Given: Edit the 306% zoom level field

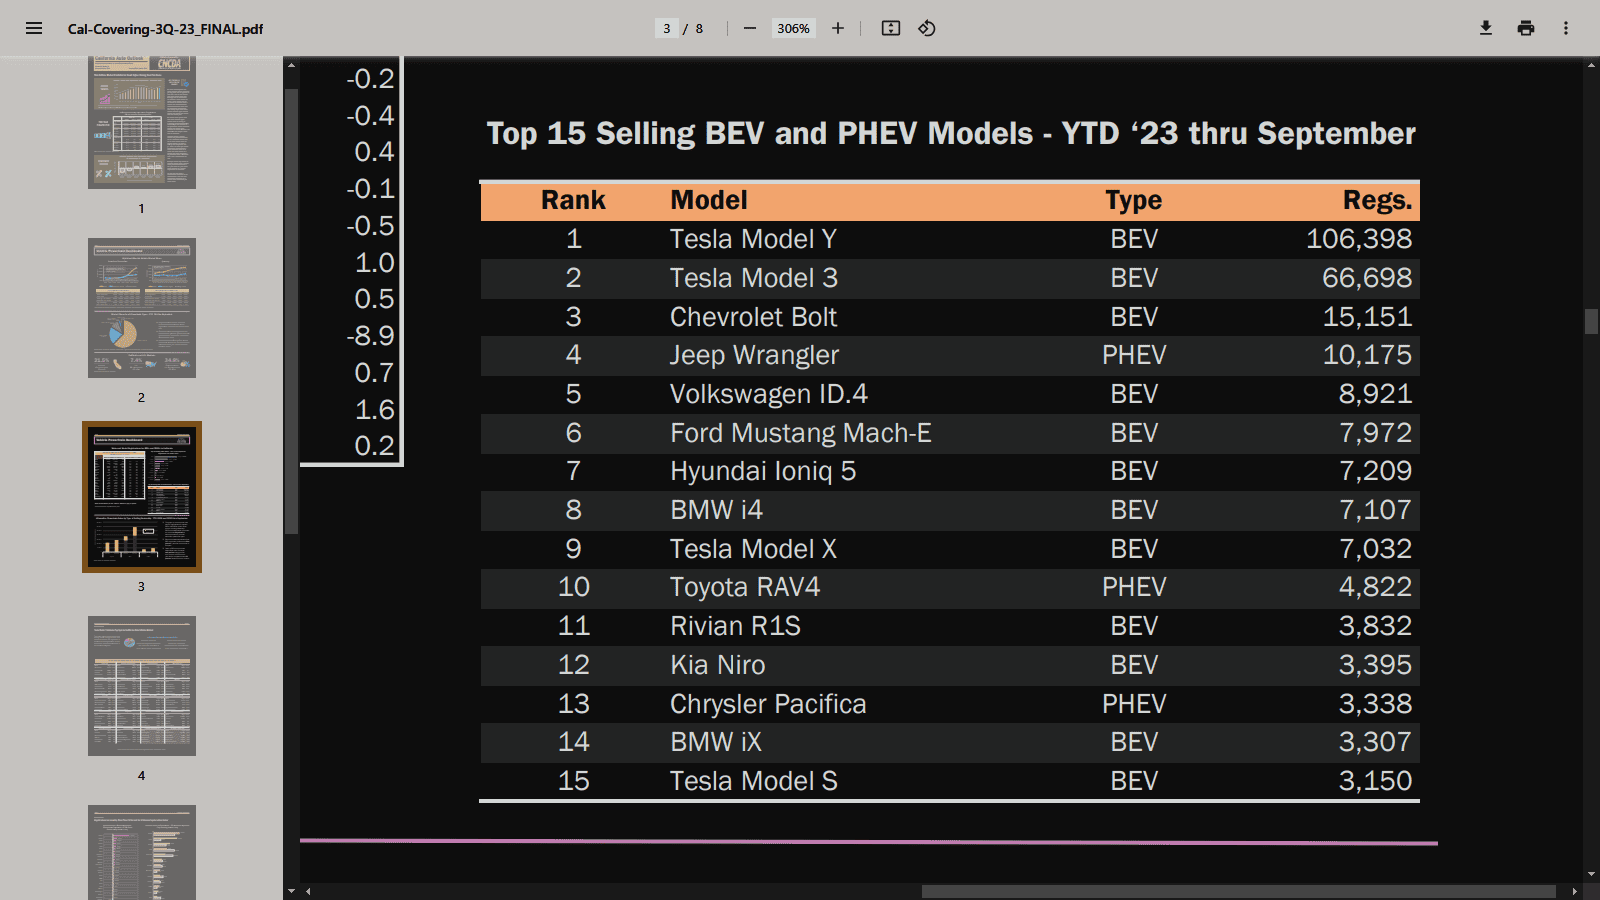Looking at the screenshot, I should [x=794, y=28].
